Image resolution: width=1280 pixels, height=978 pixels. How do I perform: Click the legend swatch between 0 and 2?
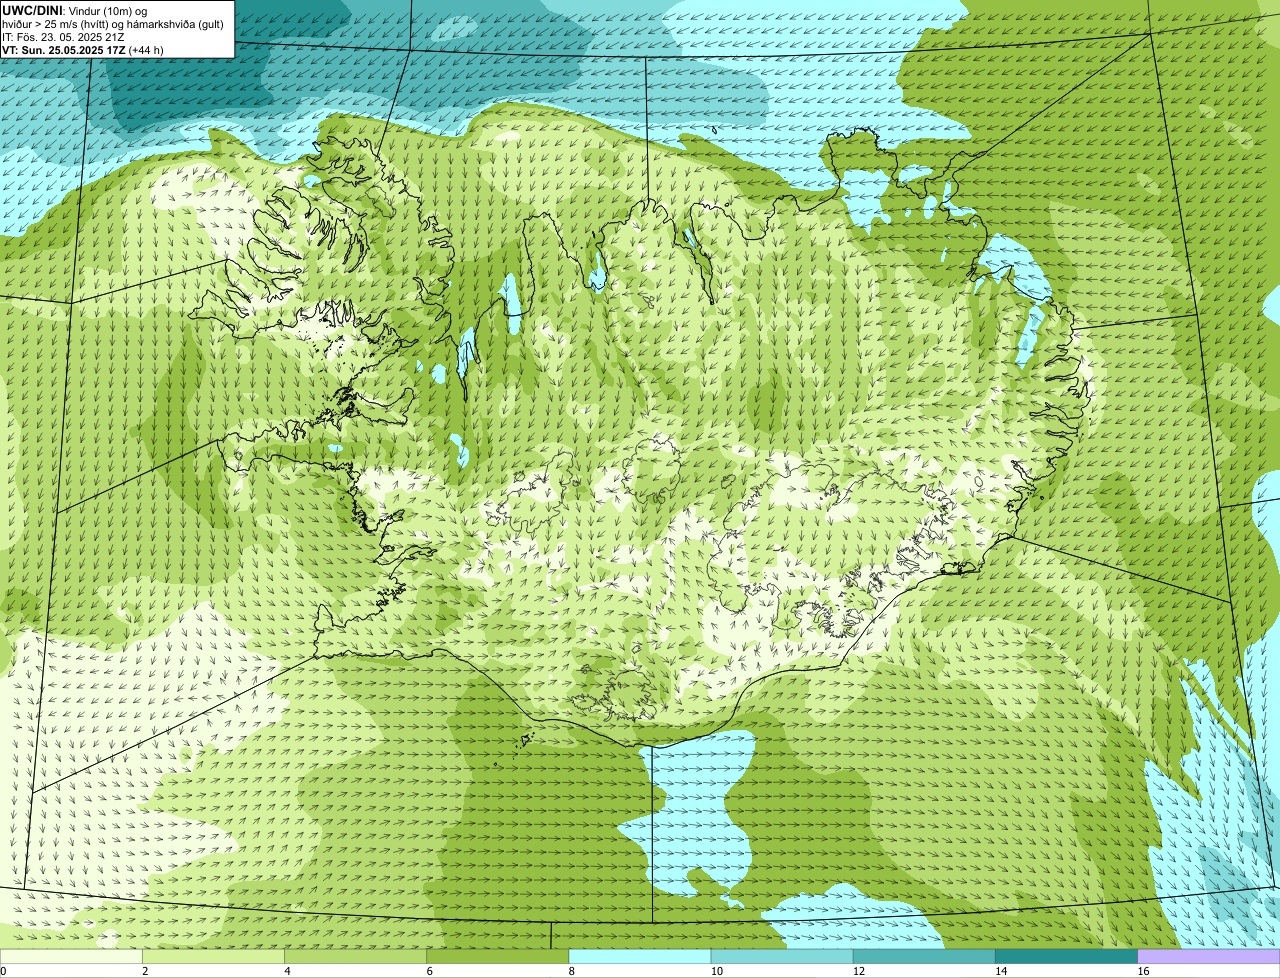71,957
